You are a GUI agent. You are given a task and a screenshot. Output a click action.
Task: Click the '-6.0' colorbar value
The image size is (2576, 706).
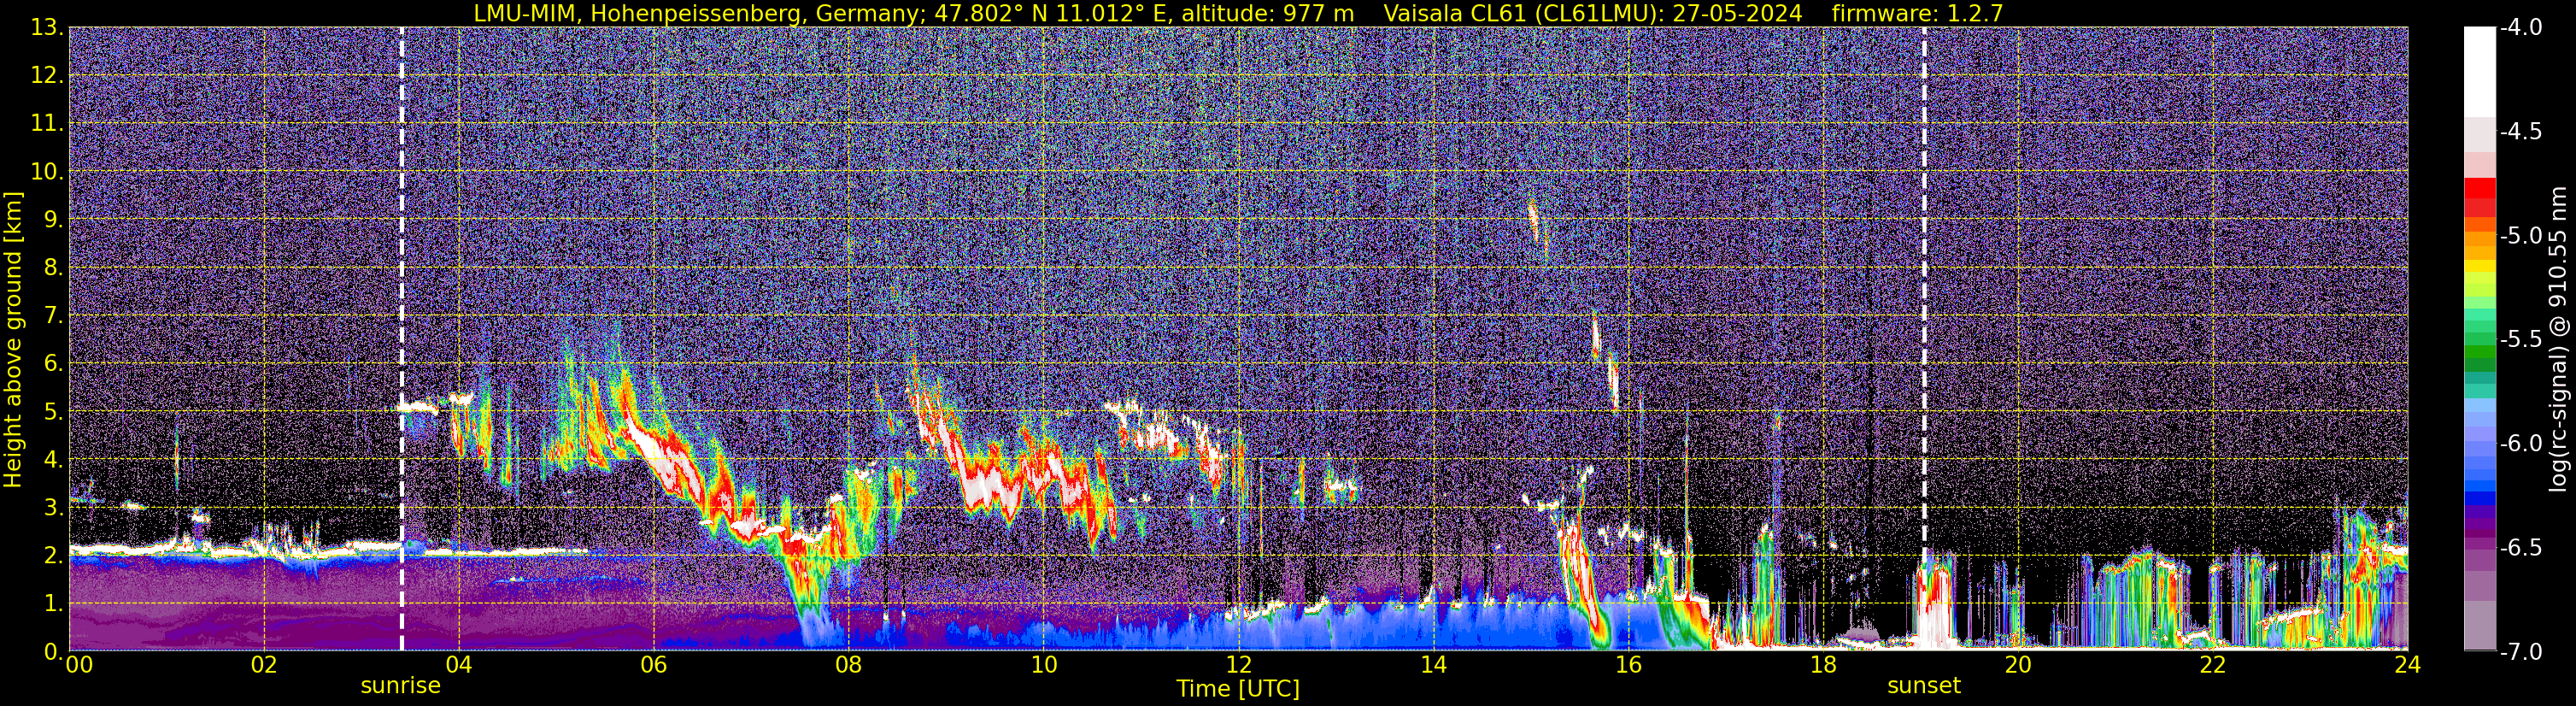coord(2520,444)
